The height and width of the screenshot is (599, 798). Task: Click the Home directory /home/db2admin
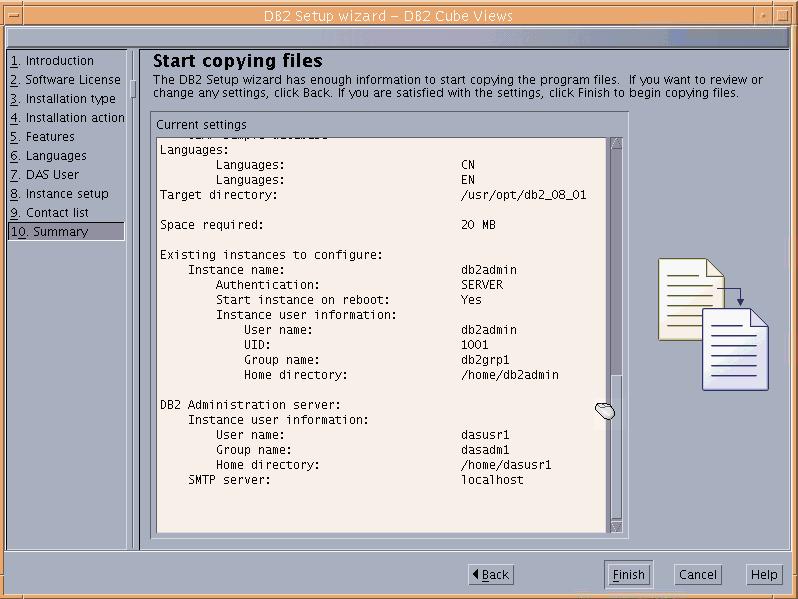coord(509,375)
